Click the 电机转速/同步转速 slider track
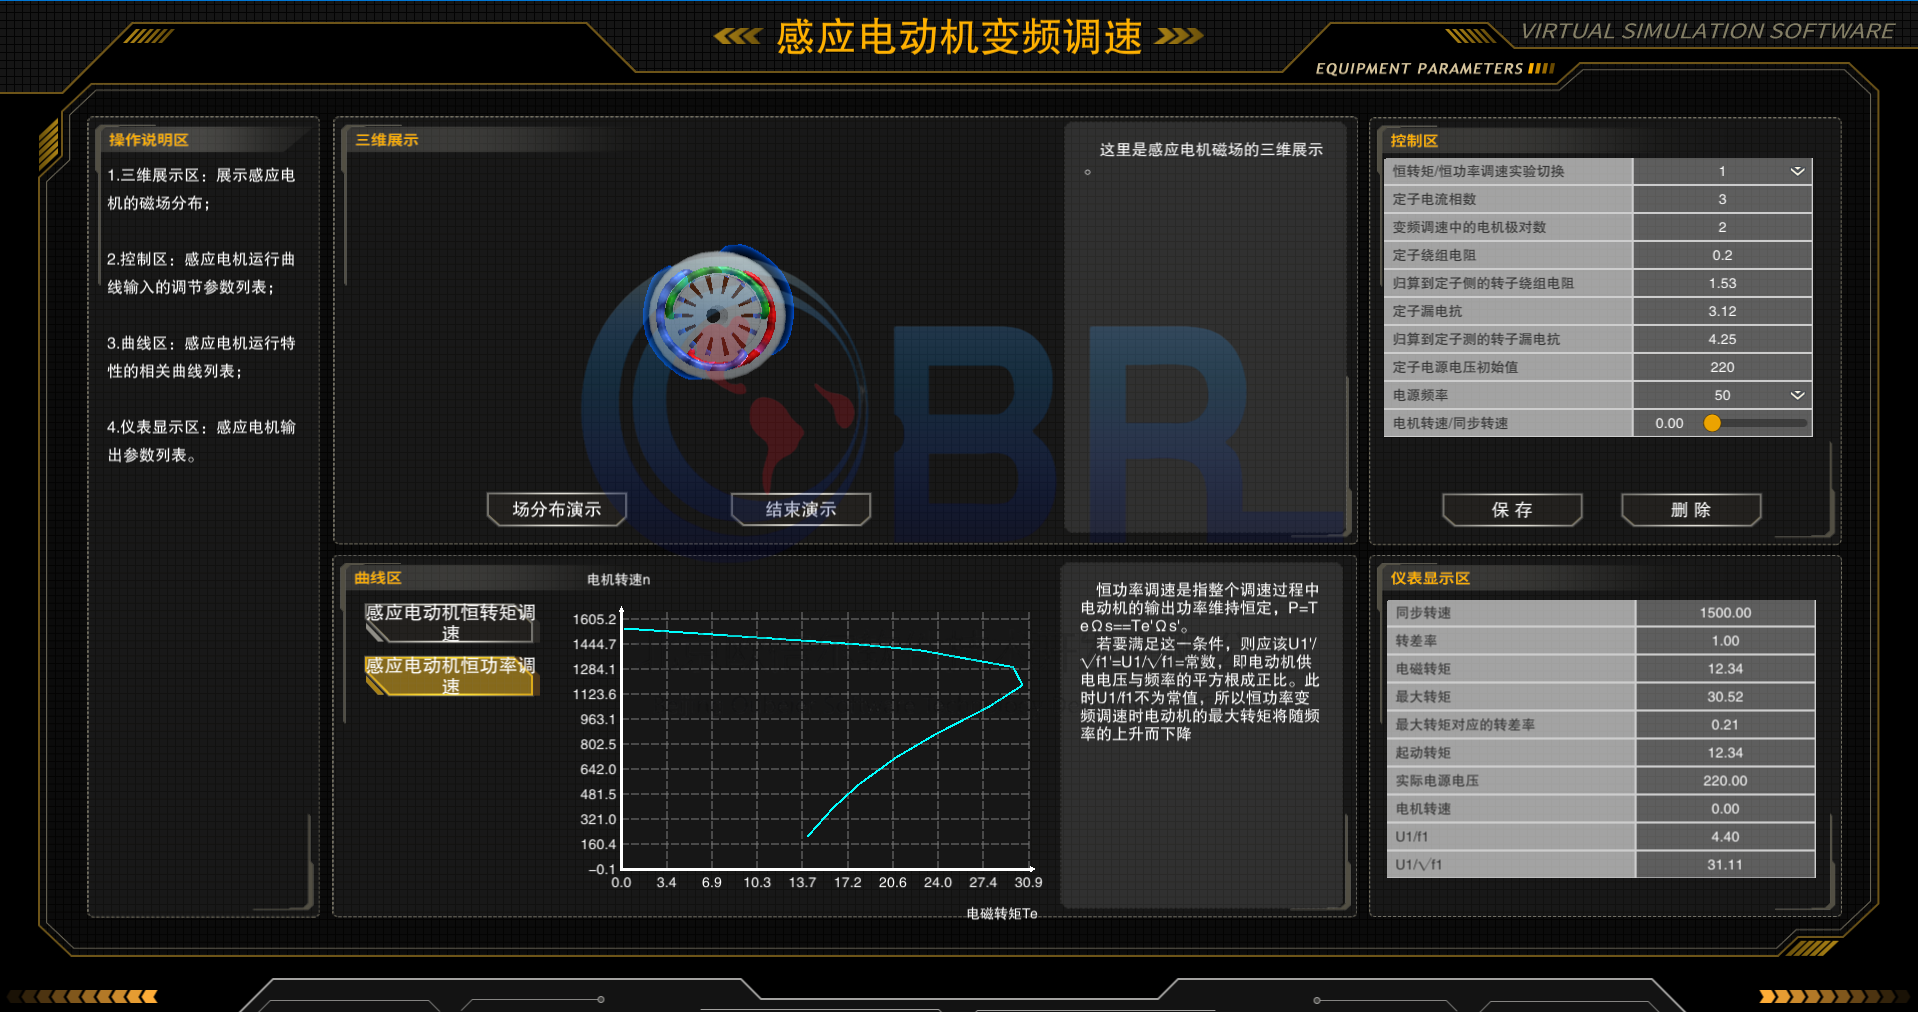 click(x=1760, y=423)
